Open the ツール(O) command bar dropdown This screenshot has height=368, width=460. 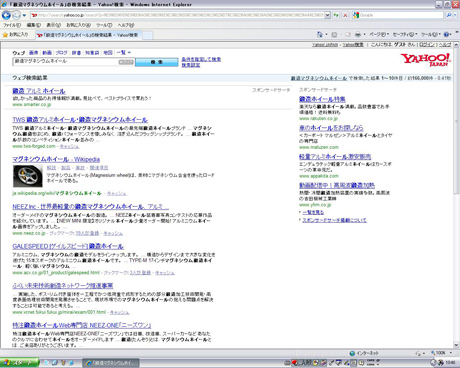[431, 34]
